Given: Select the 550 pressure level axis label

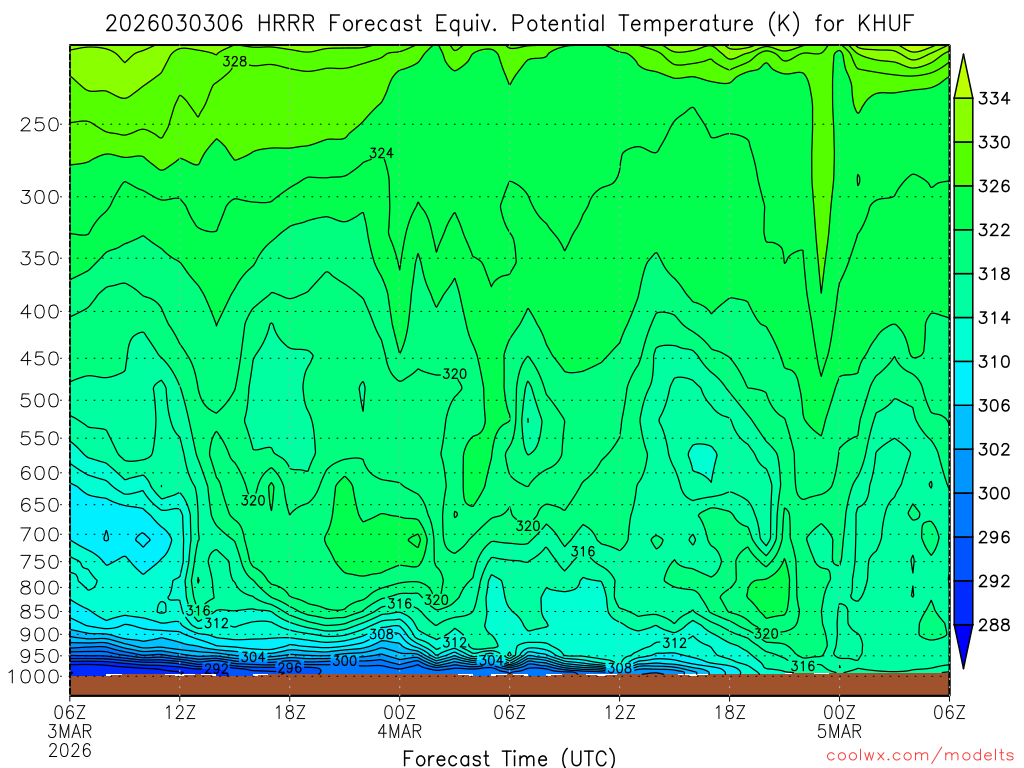Looking at the screenshot, I should pos(40,438).
